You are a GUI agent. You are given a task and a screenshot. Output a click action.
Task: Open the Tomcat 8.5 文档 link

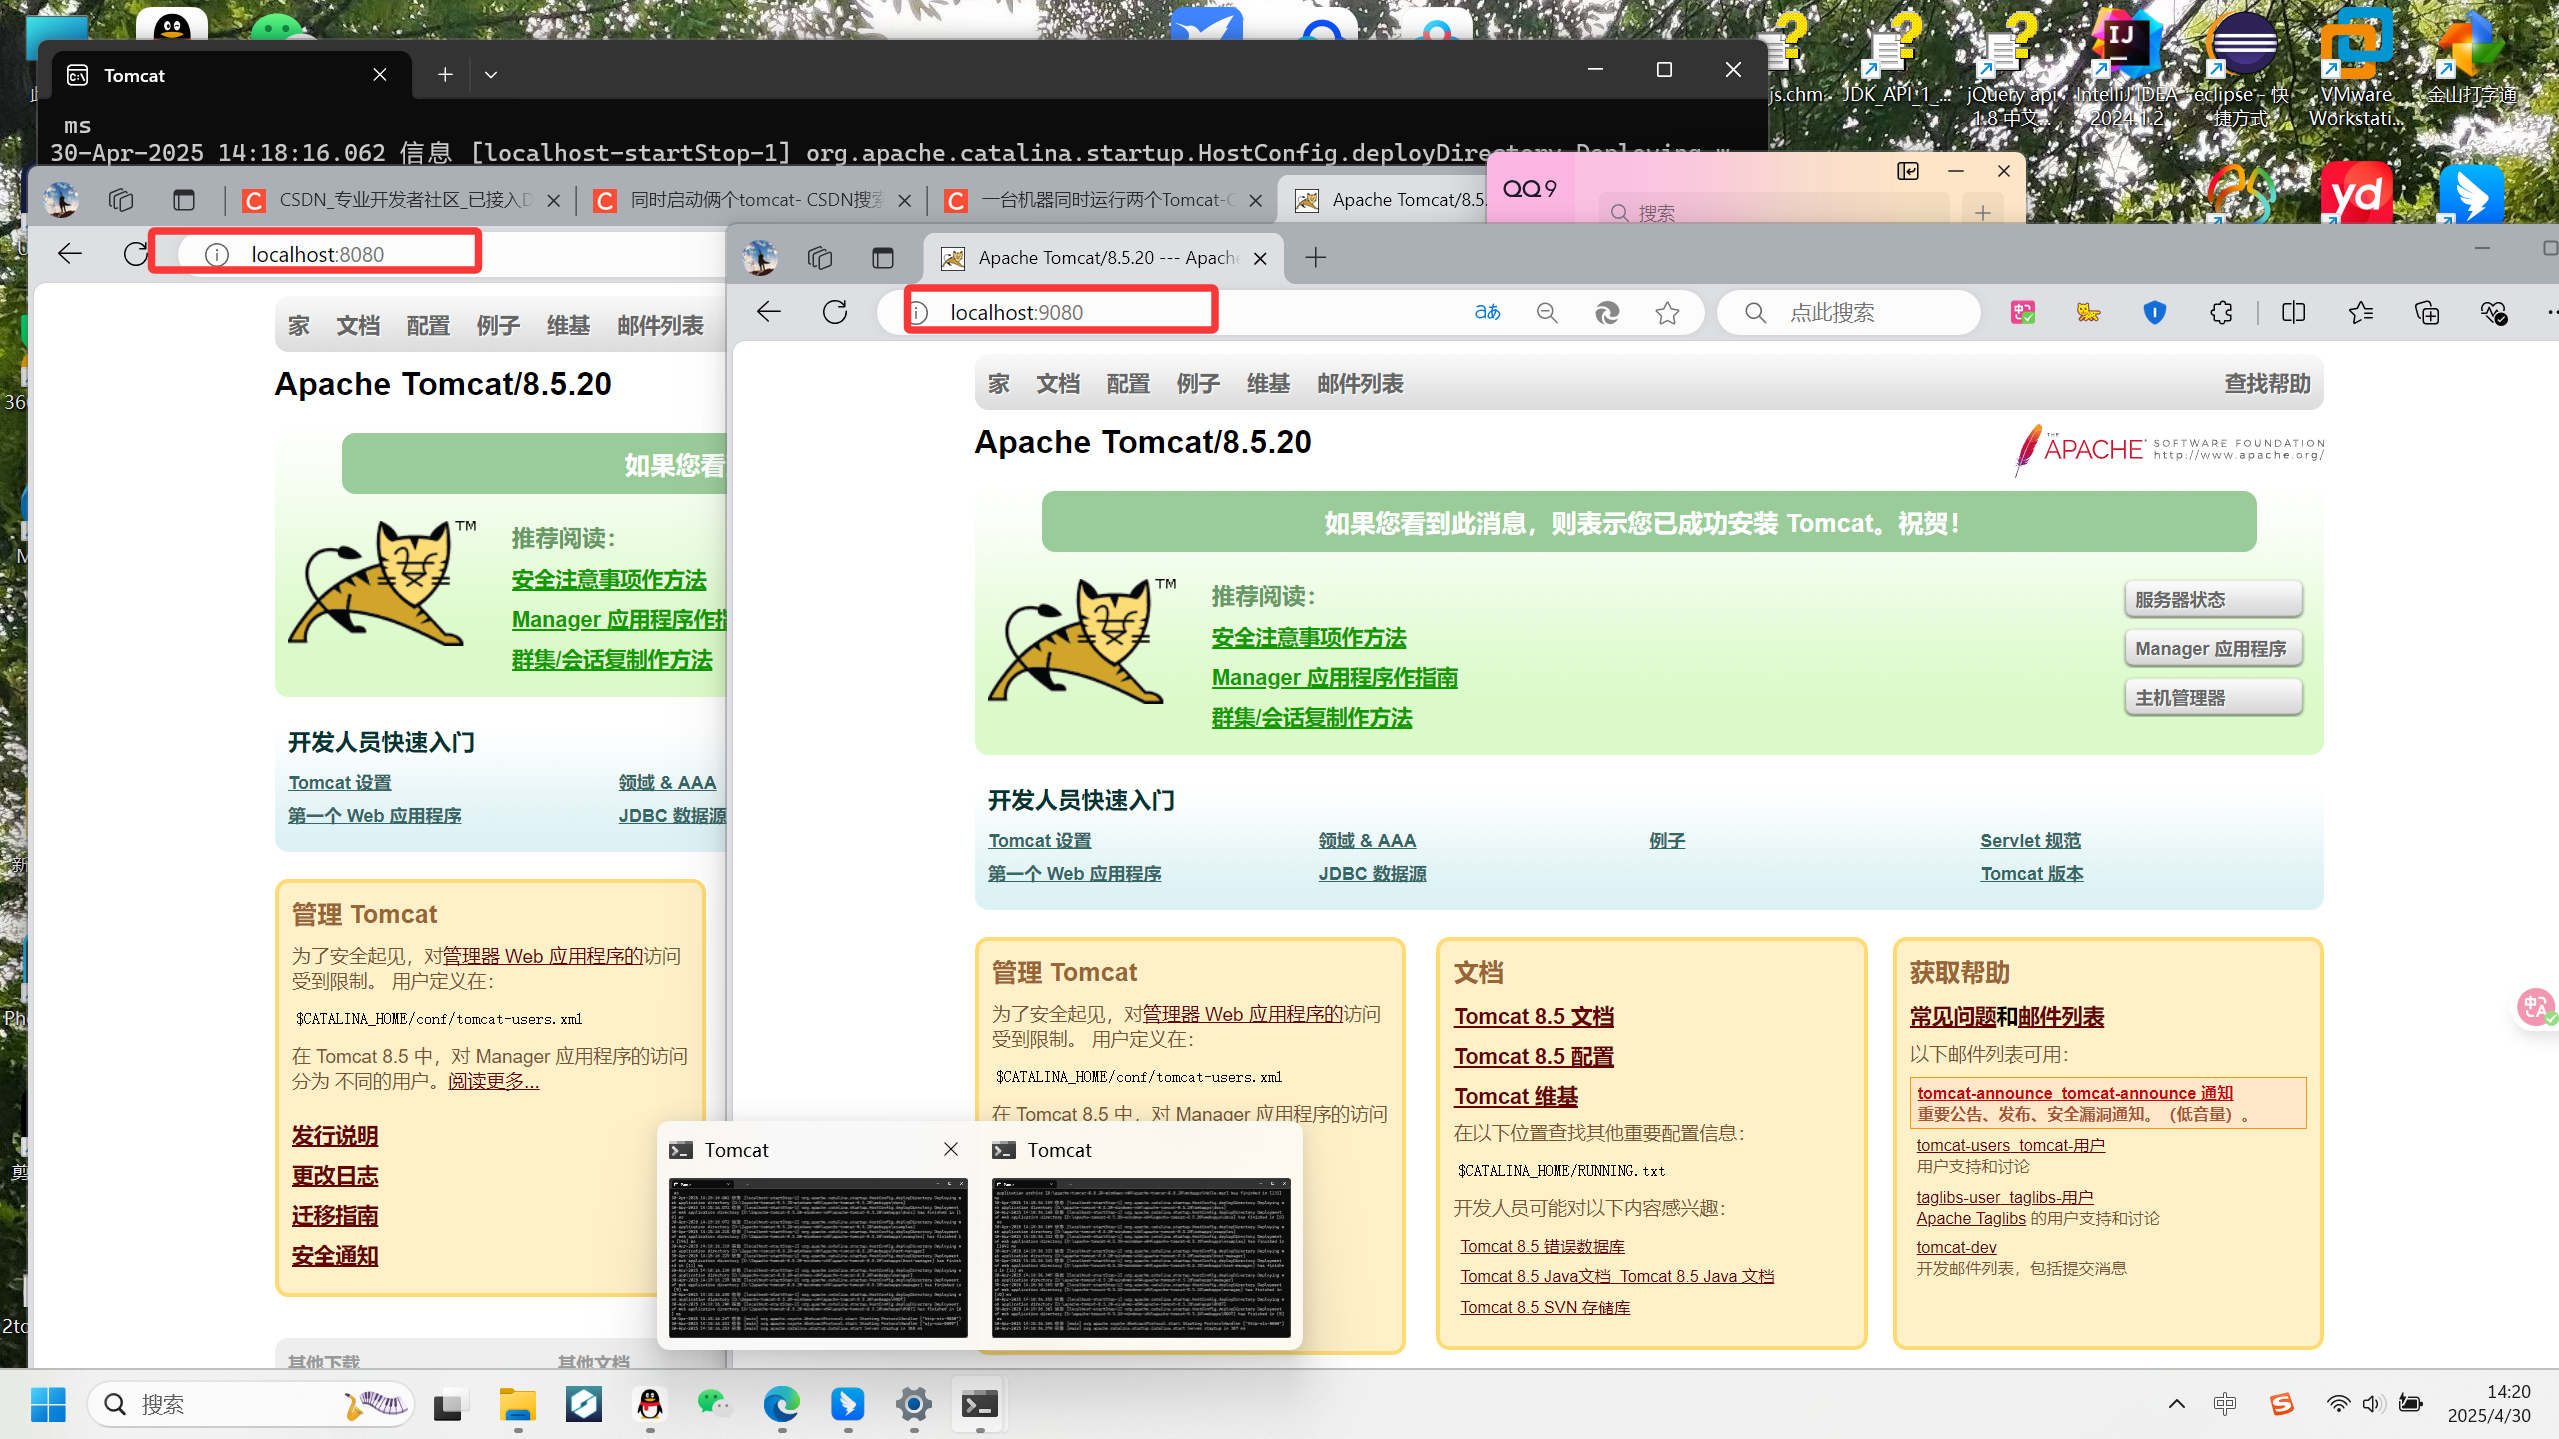point(1533,1016)
